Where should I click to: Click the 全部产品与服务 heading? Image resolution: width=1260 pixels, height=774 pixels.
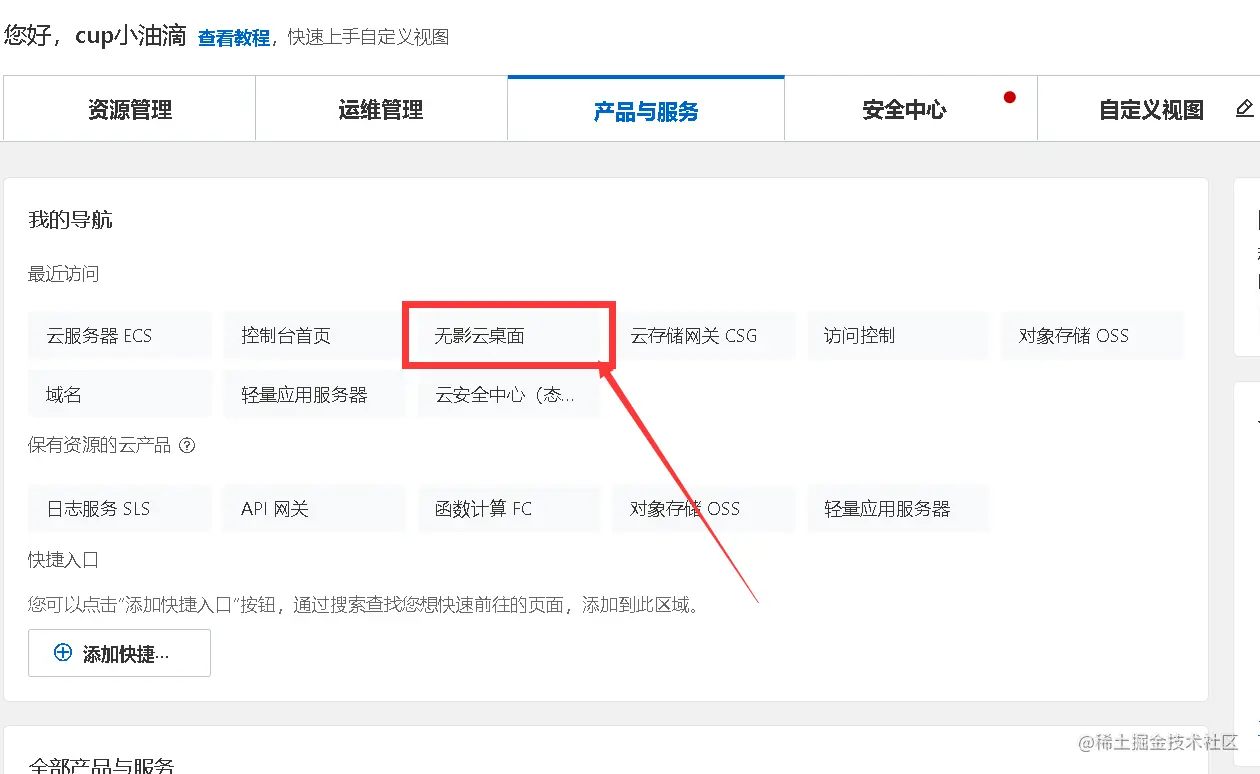(102, 766)
